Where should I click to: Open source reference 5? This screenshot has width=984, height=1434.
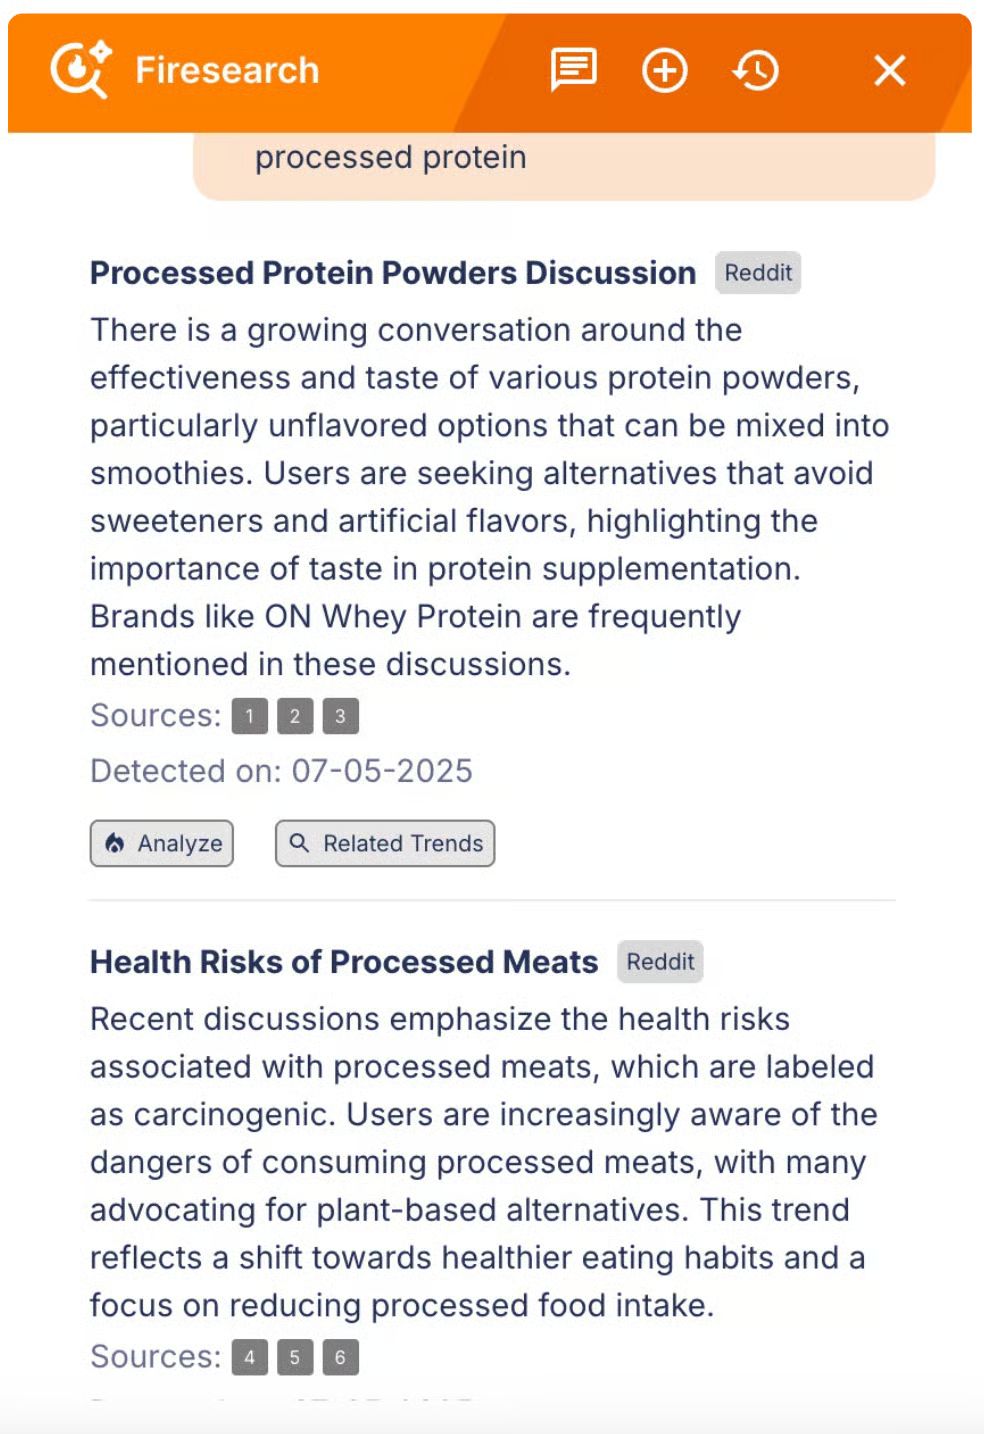[x=295, y=1357]
